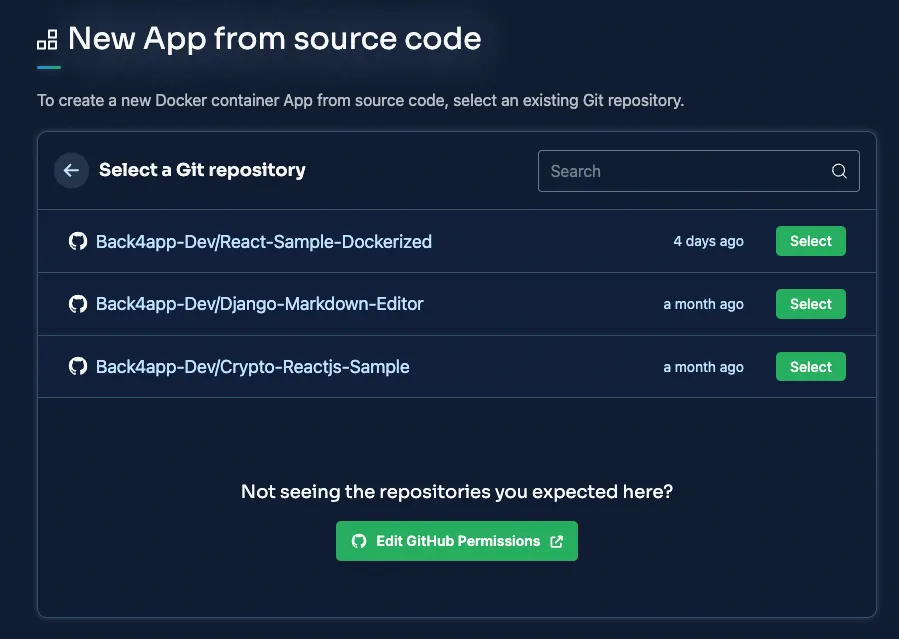Click 'a month ago' on the Django-Markdown-Editor row
Image resolution: width=899 pixels, height=639 pixels.
click(x=703, y=304)
